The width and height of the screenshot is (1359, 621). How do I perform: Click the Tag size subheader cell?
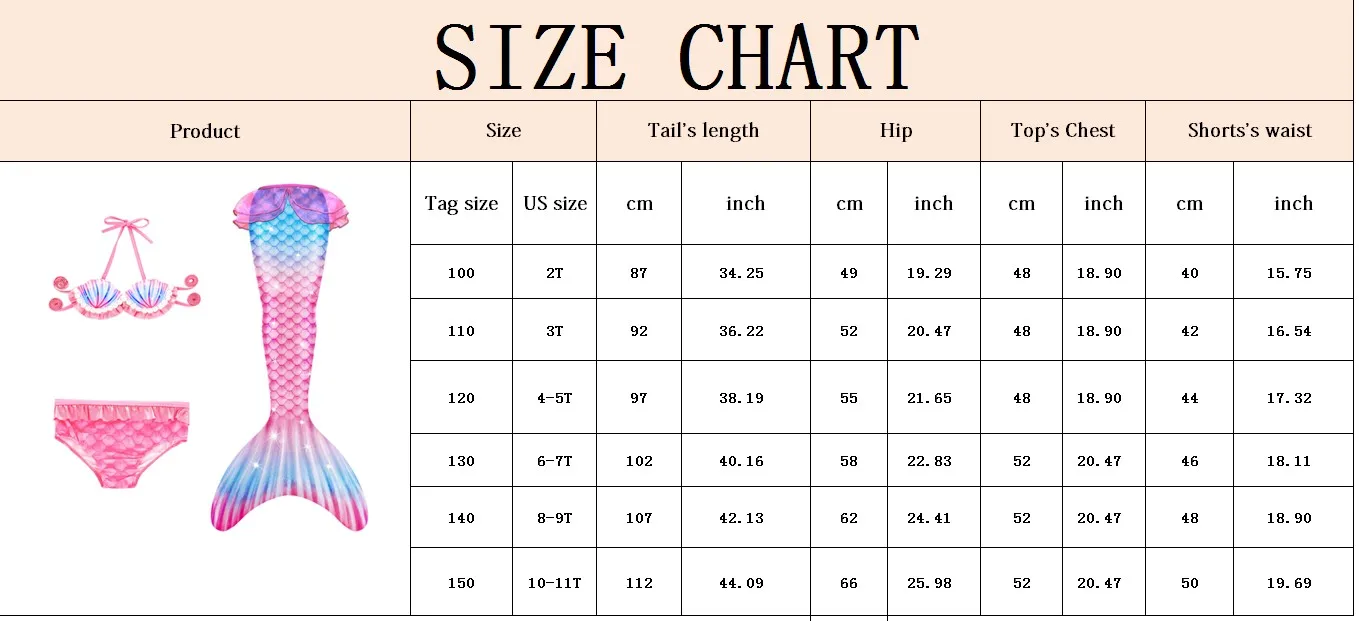[461, 203]
